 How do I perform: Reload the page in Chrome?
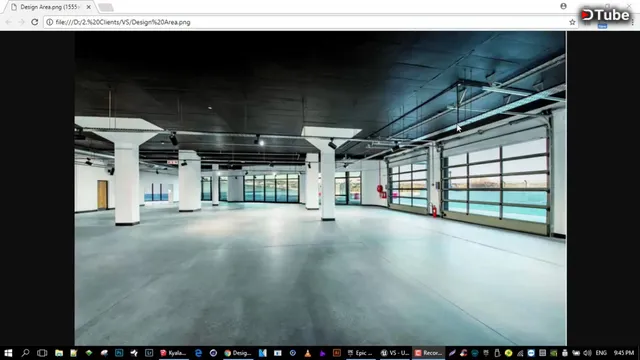(35, 22)
